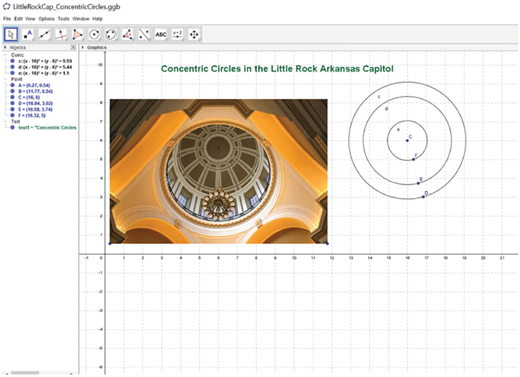Toggle visibility of point A
The height and width of the screenshot is (377, 520).
[12, 85]
